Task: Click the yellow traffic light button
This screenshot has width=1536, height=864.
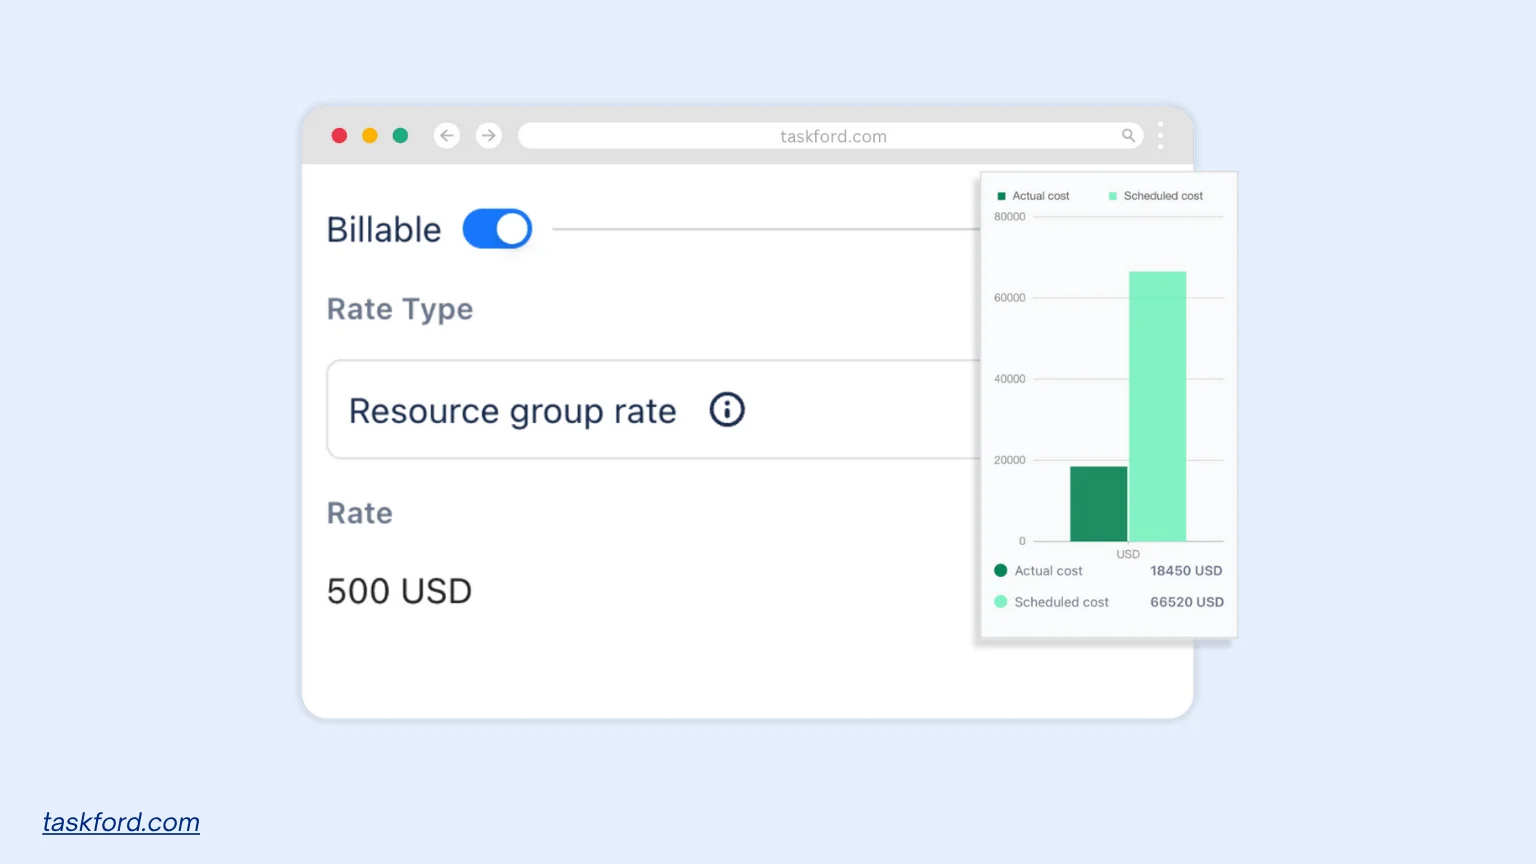Action: click(369, 135)
